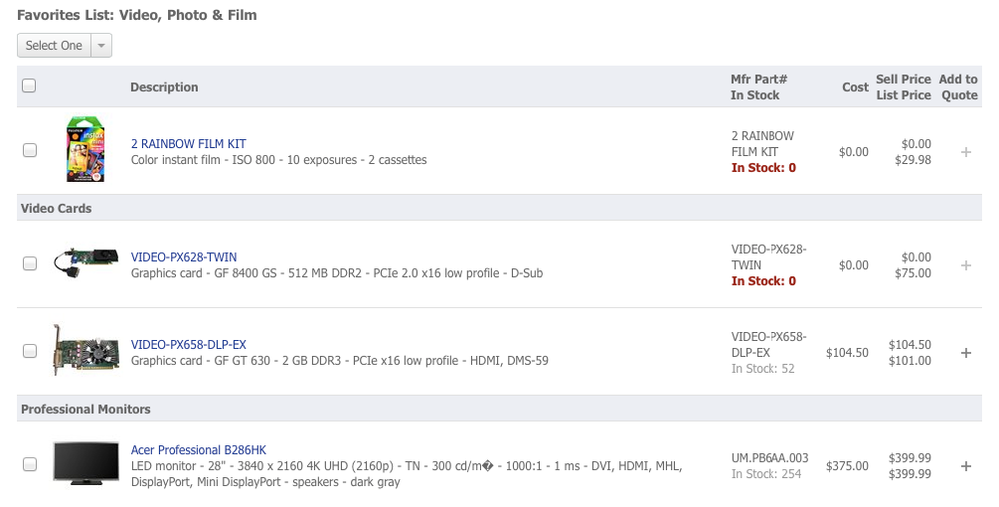Add 2 Rainbow Film Kit to quote
The width and height of the screenshot is (999, 507).
pyautogui.click(x=965, y=152)
